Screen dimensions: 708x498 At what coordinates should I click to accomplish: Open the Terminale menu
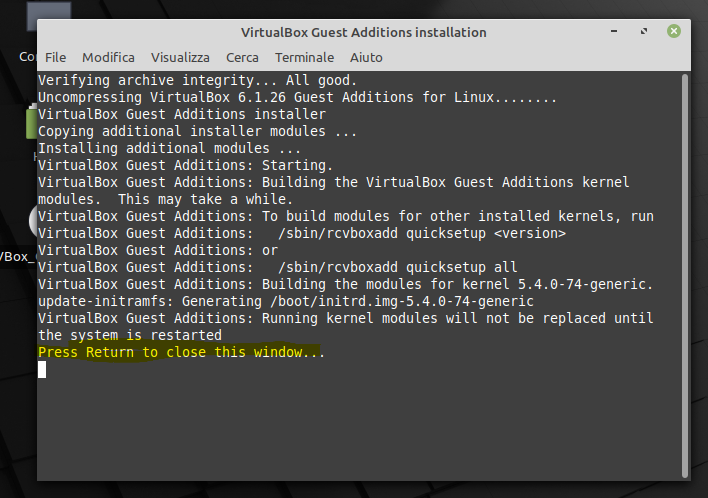tap(304, 58)
